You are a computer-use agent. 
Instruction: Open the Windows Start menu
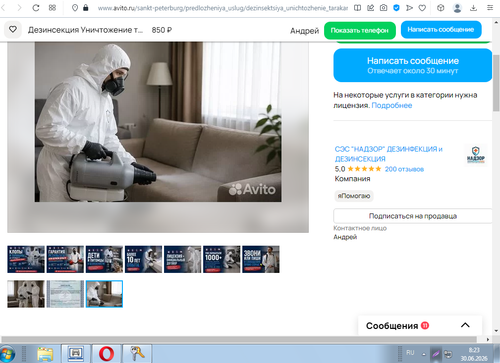(7, 354)
